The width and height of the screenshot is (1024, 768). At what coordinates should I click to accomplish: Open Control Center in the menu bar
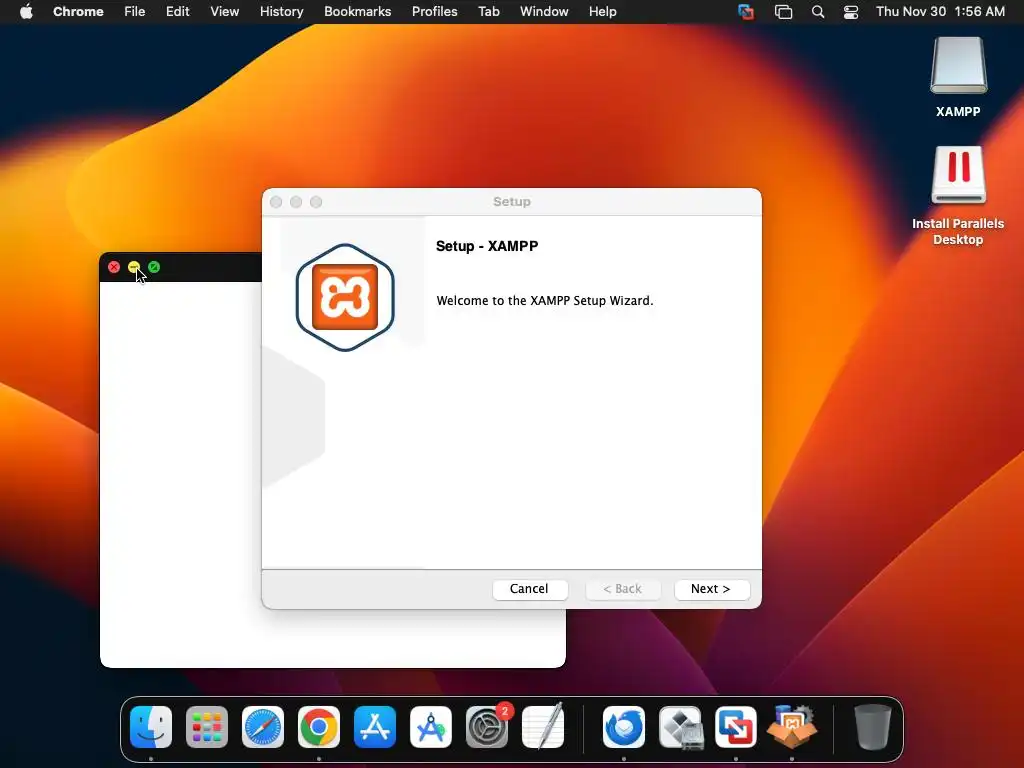point(851,12)
